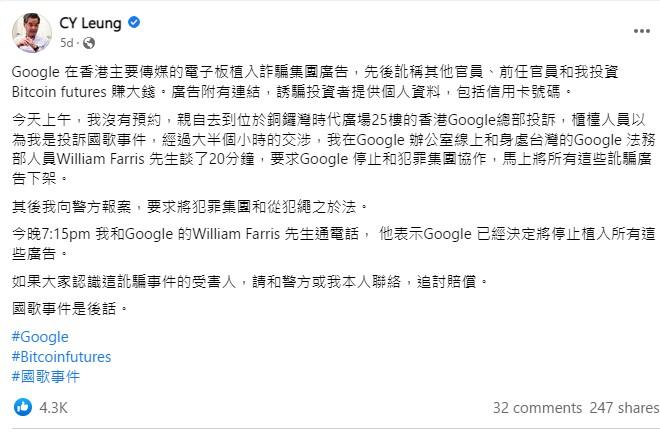
Task: Open the #Bitcoinfutures hashtag
Action: [x=61, y=356]
